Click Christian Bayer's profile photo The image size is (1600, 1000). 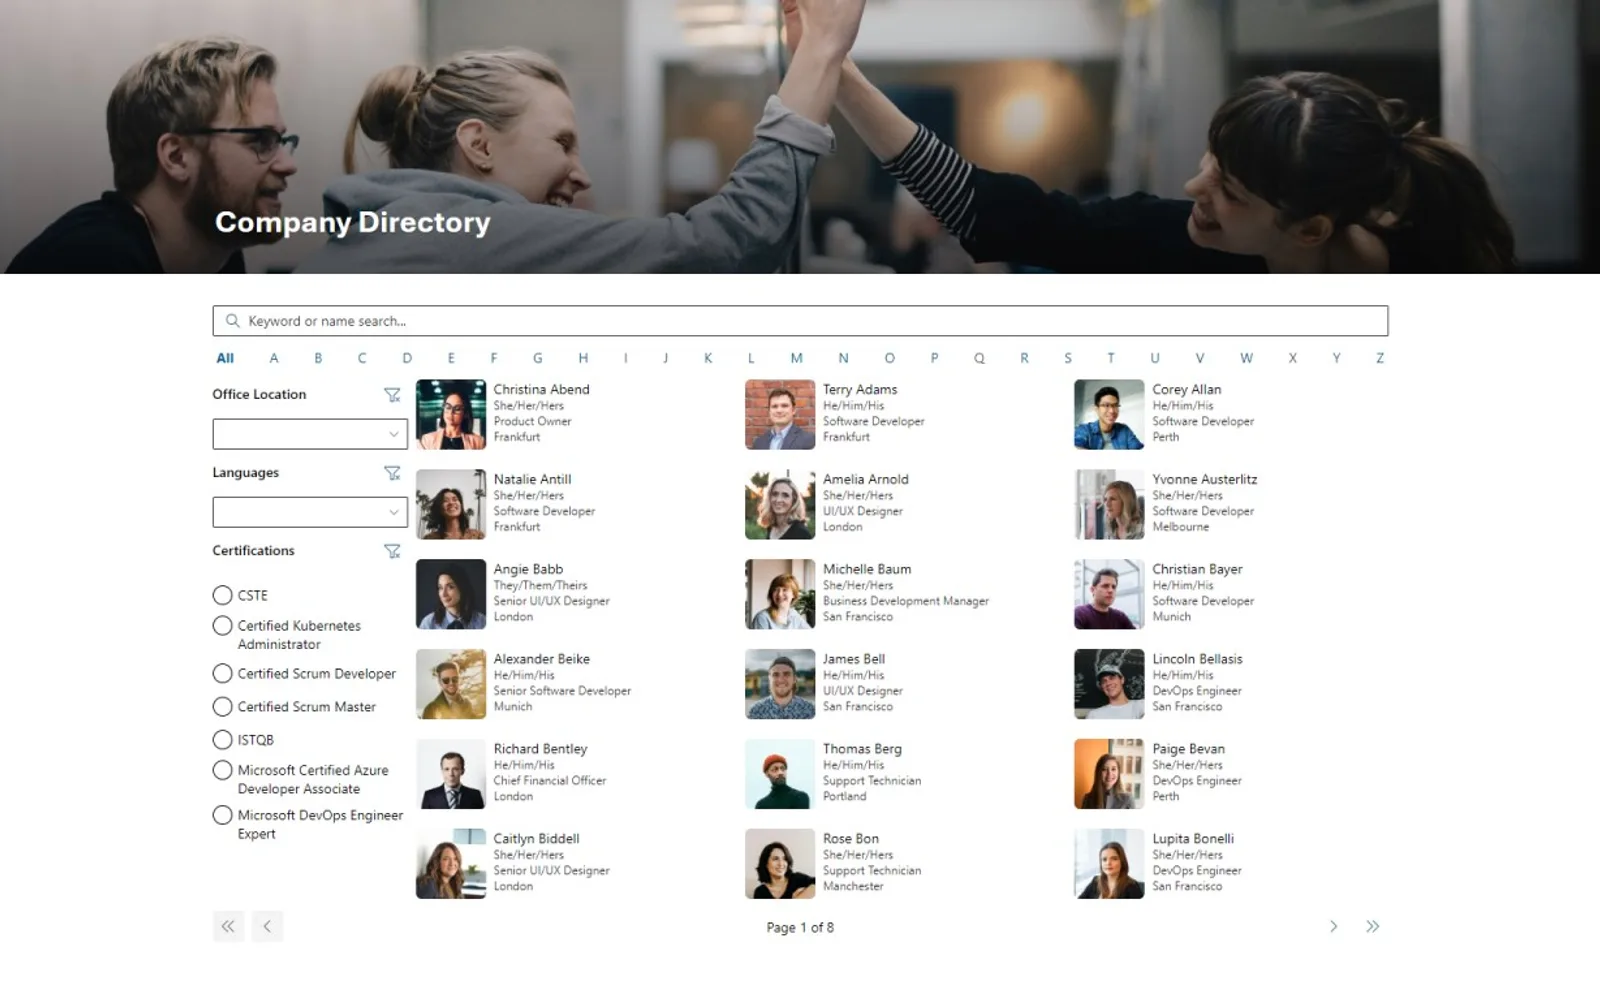(x=1109, y=594)
